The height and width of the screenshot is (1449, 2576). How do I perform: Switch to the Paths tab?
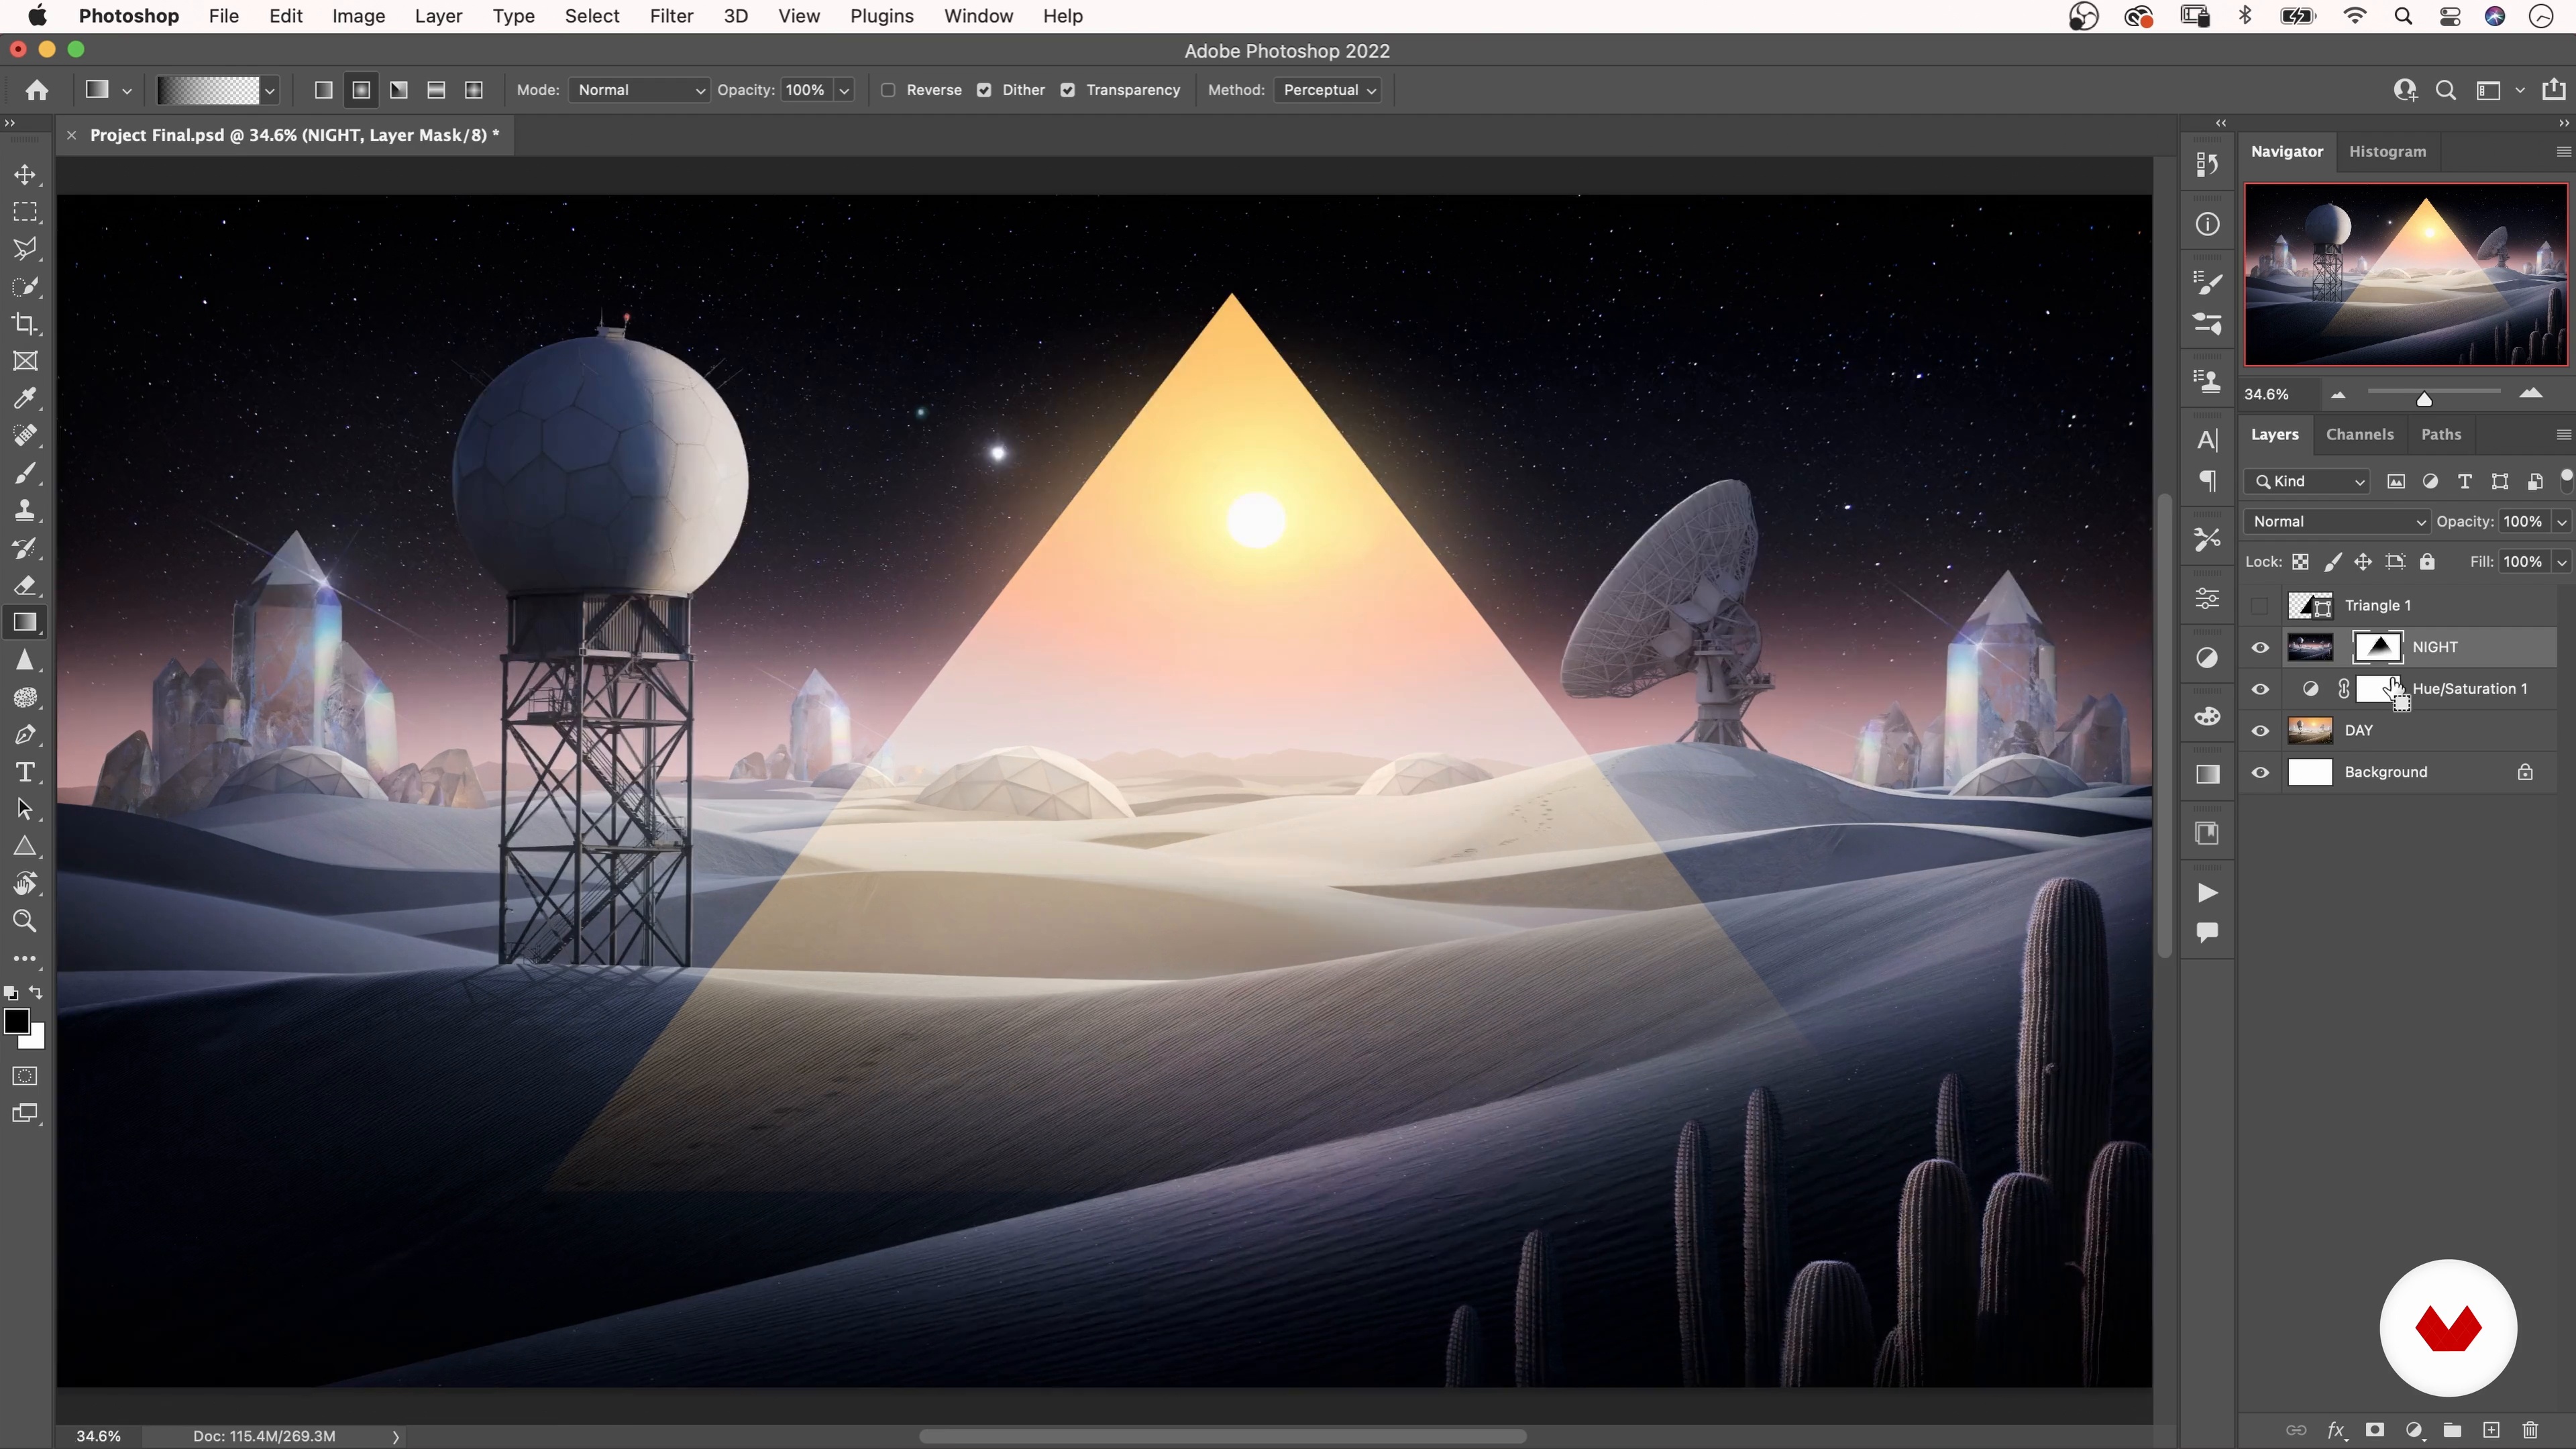coord(2441,434)
